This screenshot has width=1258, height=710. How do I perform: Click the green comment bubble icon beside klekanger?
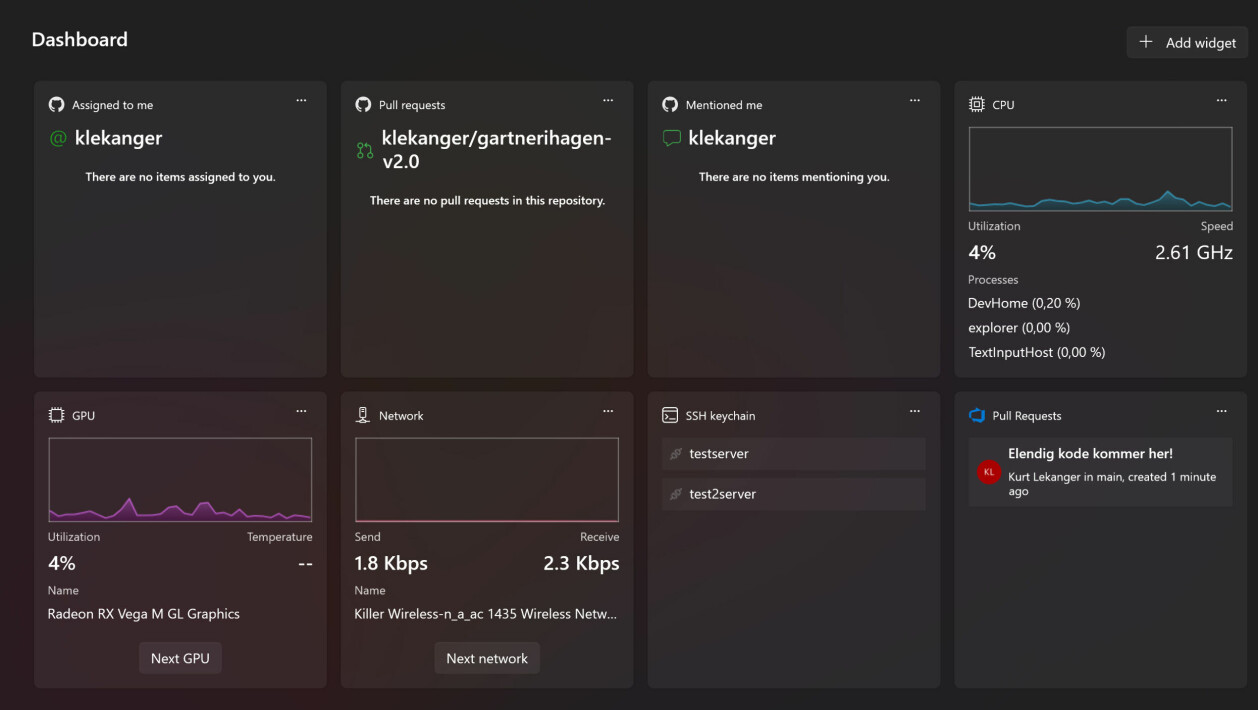tap(671, 139)
